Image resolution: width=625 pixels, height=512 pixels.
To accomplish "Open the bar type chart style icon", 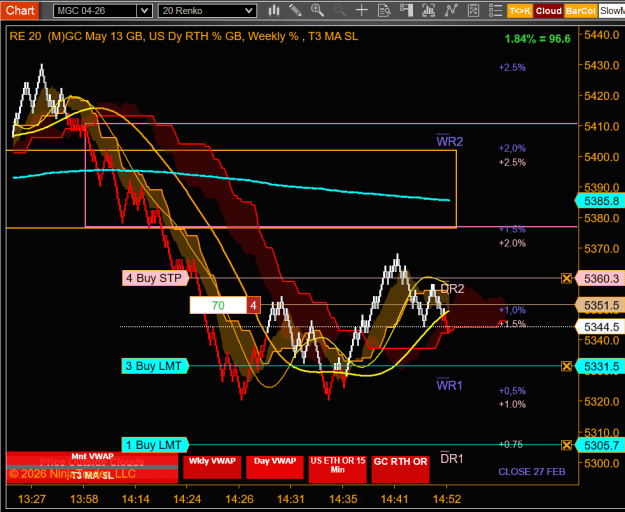I will (274, 11).
